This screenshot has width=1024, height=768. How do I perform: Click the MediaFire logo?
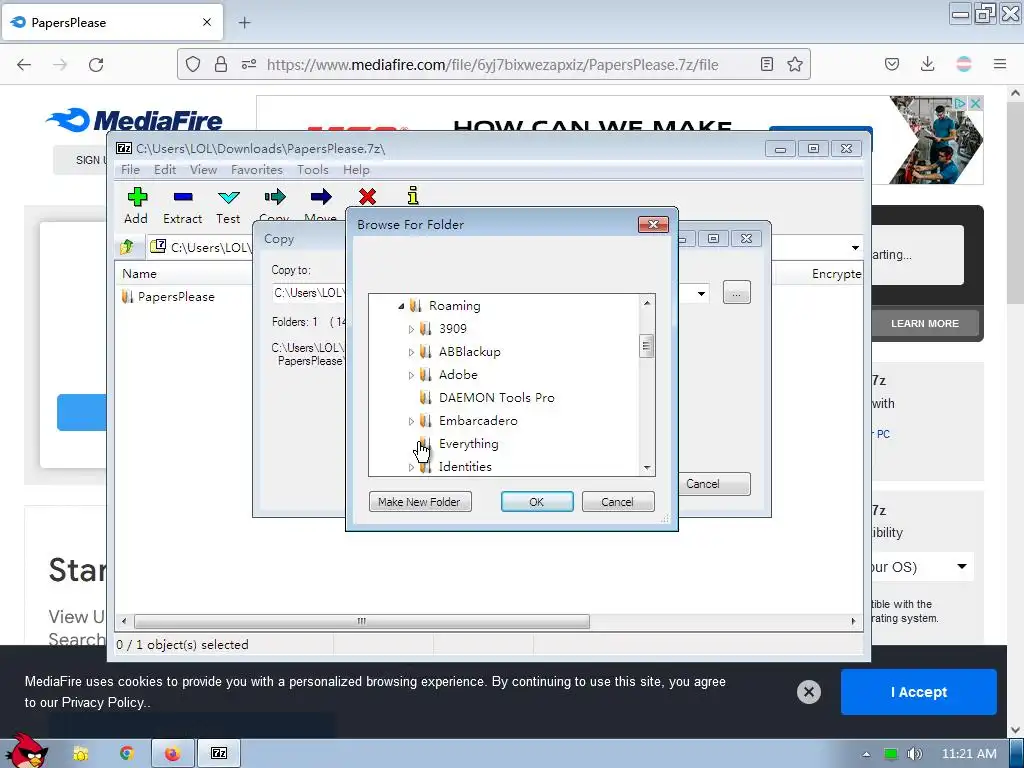[x=135, y=120]
